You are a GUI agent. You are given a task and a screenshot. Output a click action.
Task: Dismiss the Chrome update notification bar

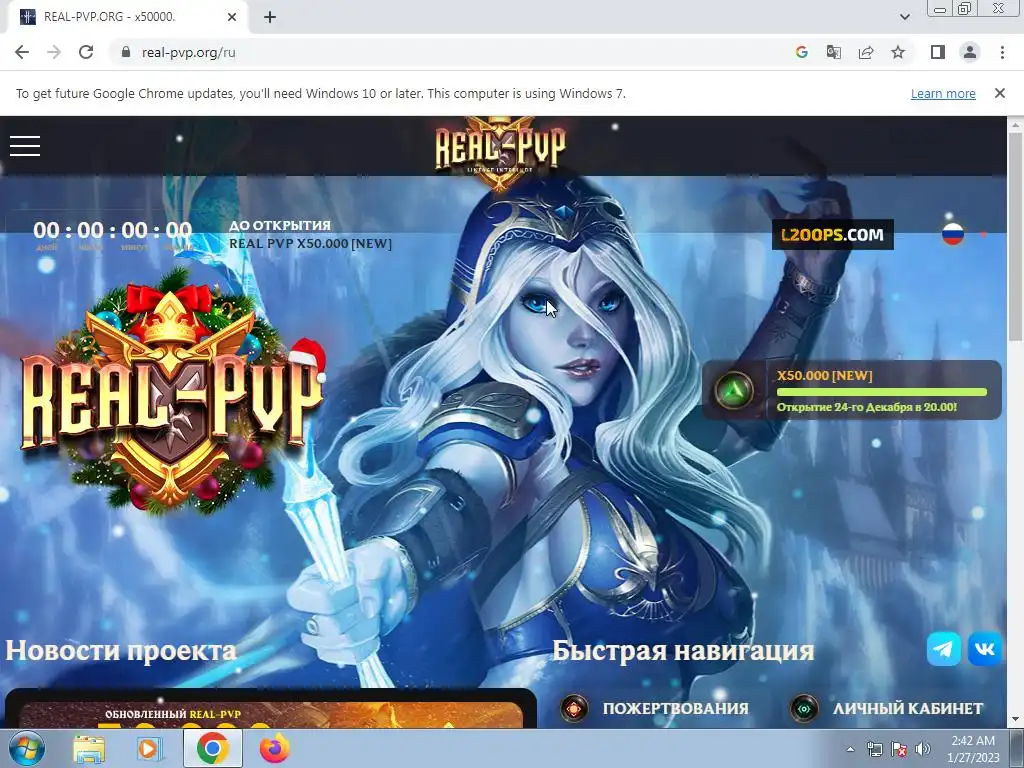coord(999,93)
